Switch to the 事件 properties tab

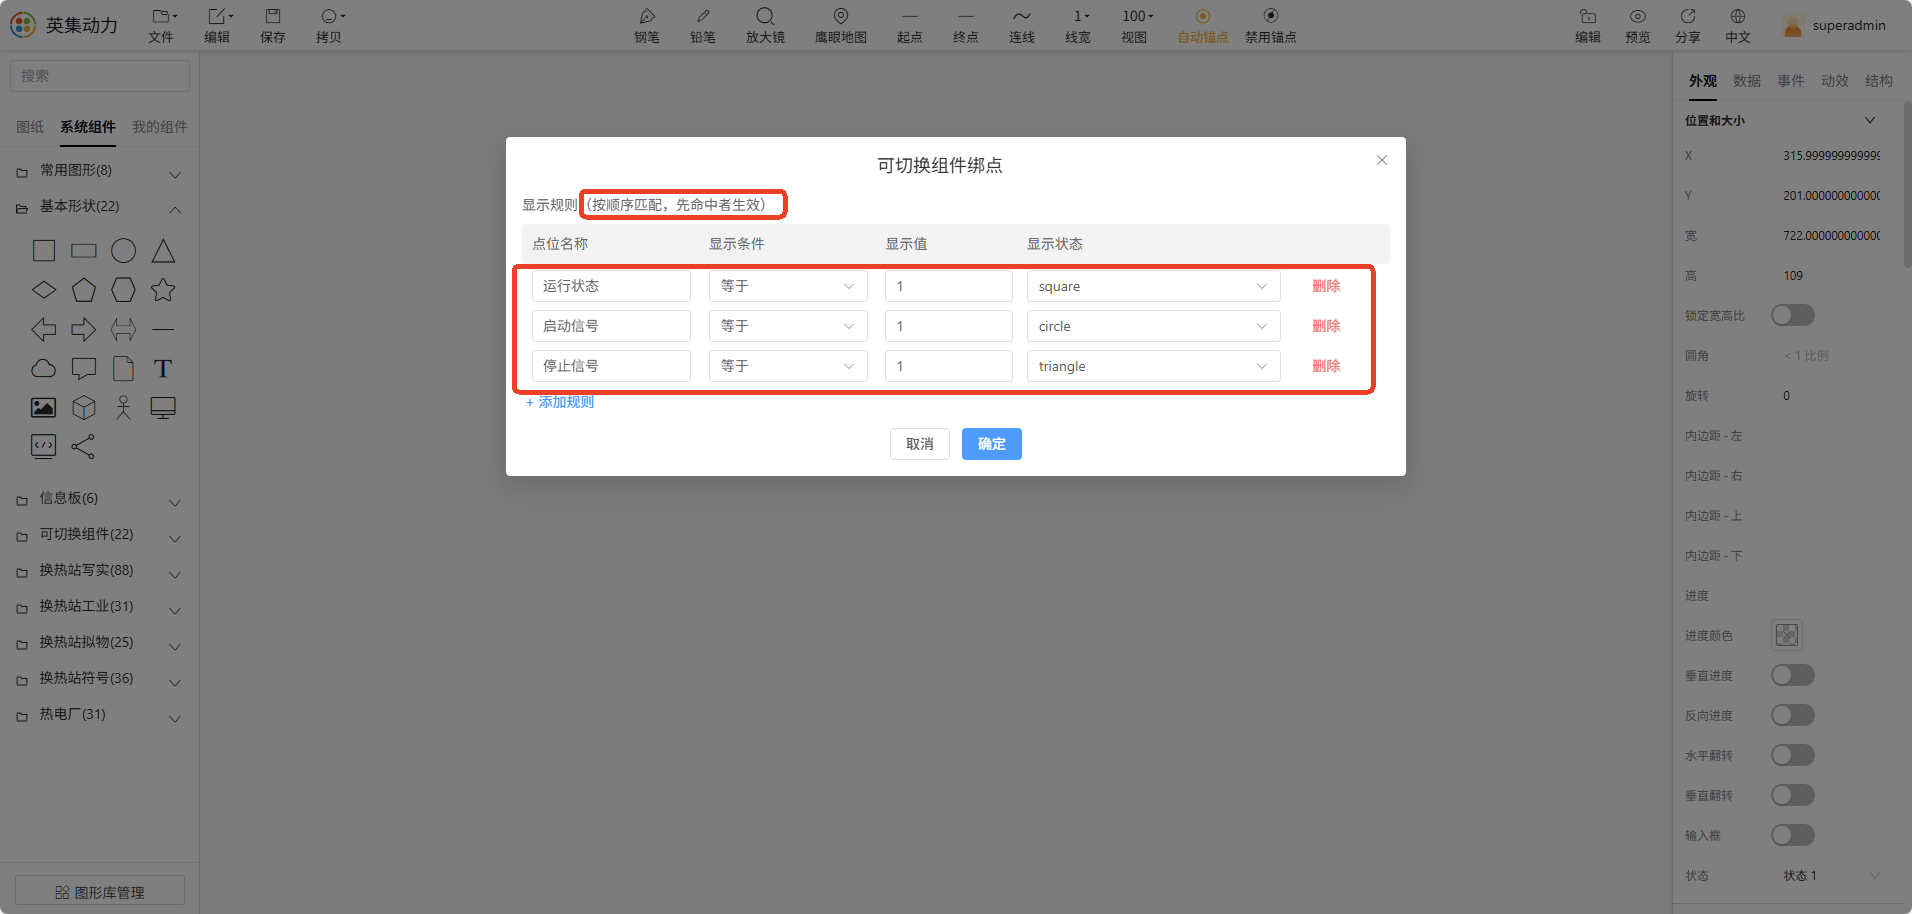(1791, 81)
